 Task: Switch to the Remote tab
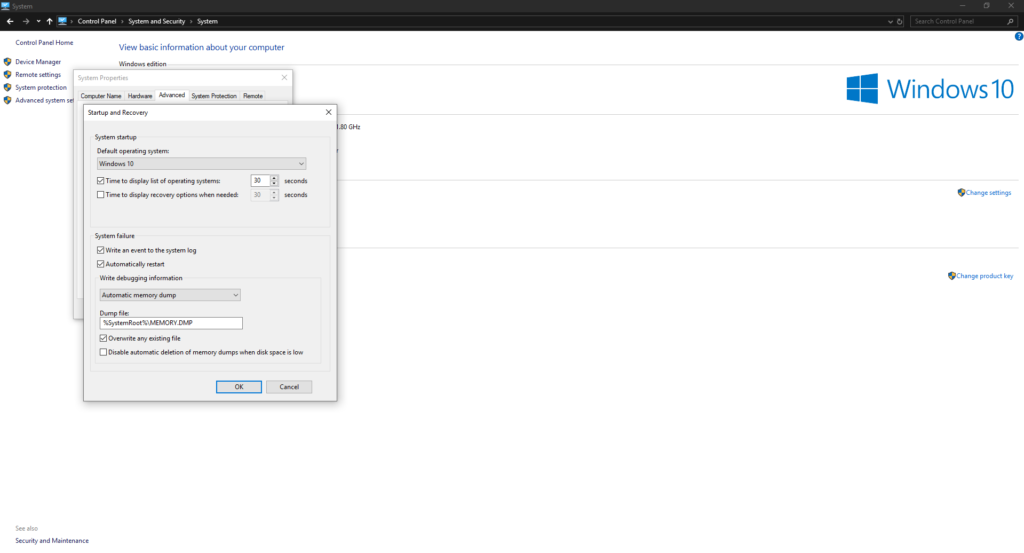pyautogui.click(x=253, y=96)
